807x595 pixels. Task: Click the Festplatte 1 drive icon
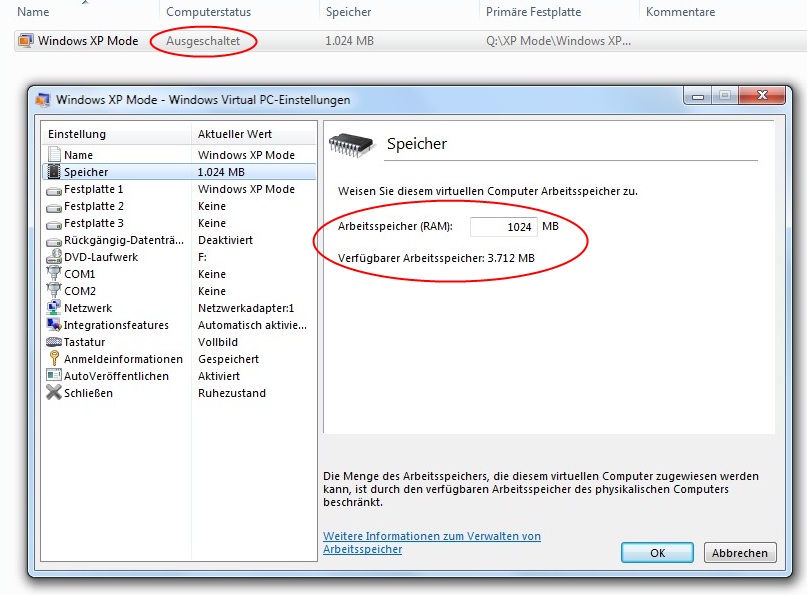pyautogui.click(x=54, y=190)
